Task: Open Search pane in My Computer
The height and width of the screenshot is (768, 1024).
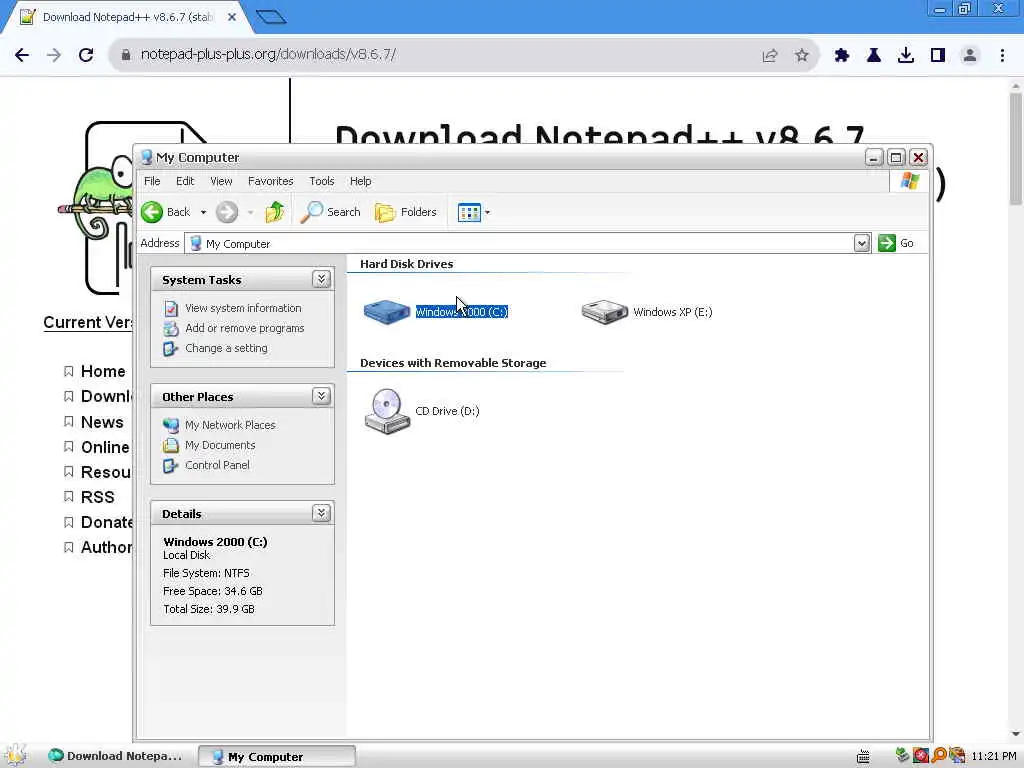Action: [330, 212]
